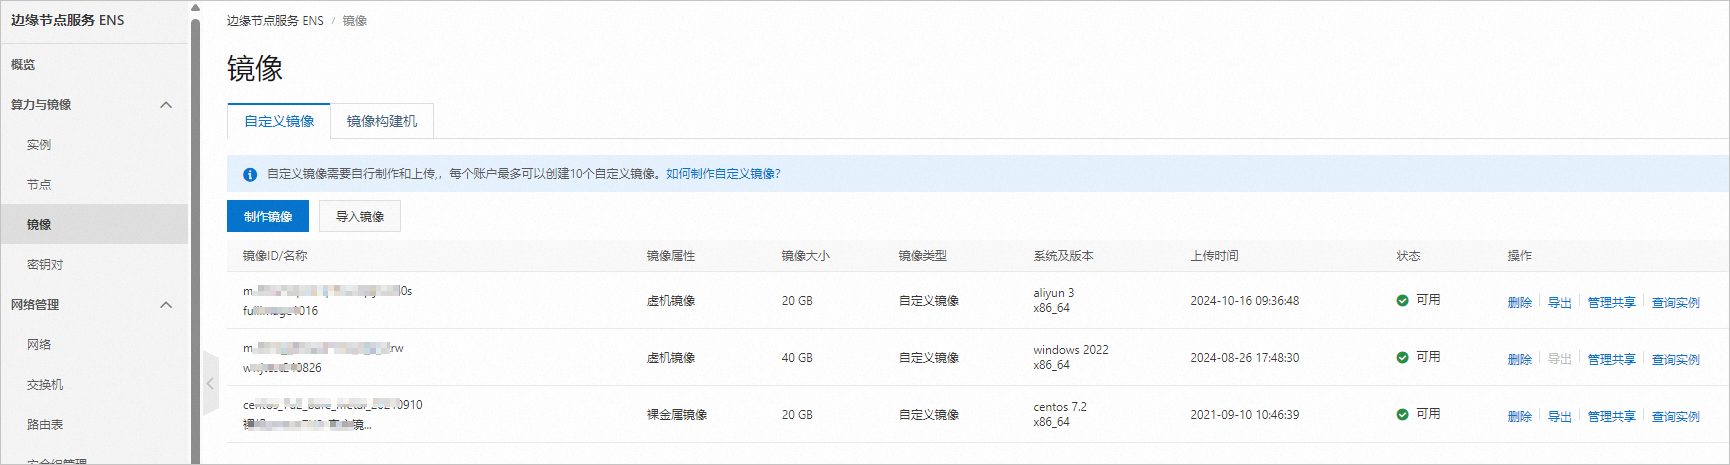This screenshot has height=465, width=1730.
Task: Open 节点 in the sidebar
Action: click(x=39, y=184)
